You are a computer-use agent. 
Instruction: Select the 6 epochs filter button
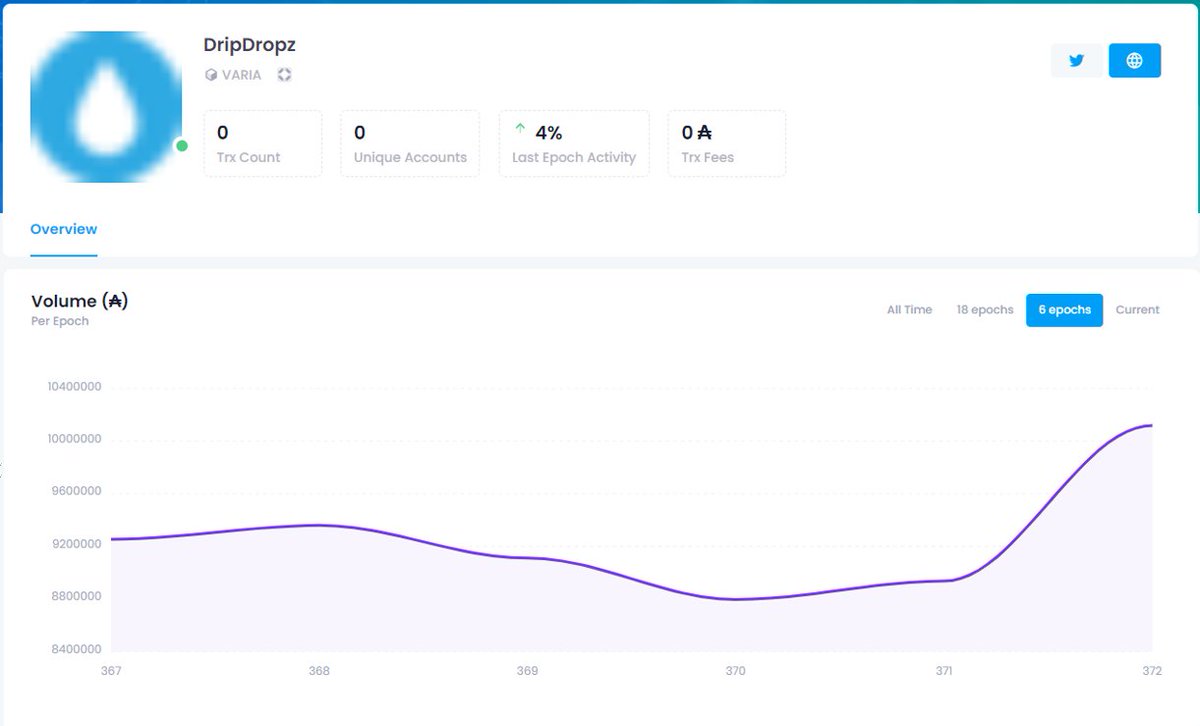1064,310
